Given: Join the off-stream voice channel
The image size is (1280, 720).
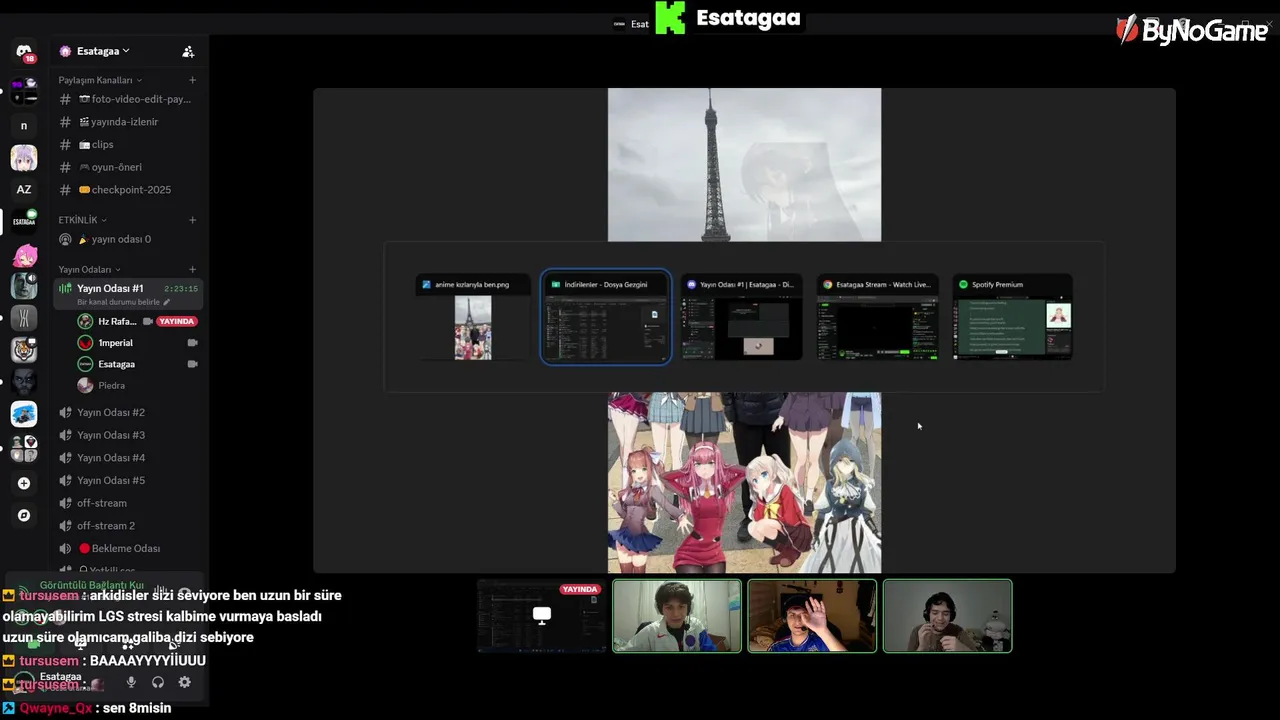Looking at the screenshot, I should point(129,503).
